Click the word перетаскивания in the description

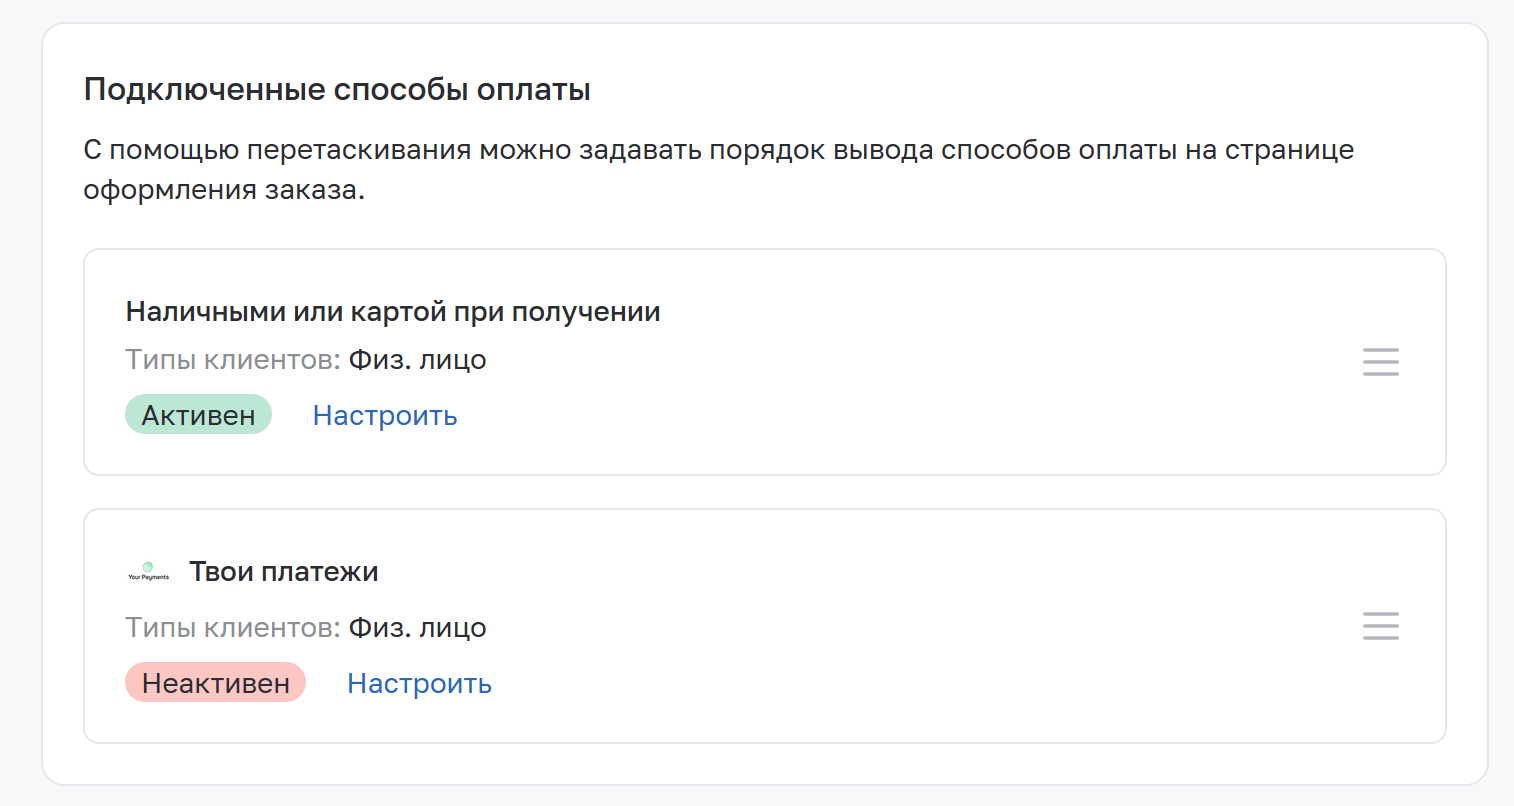point(359,150)
